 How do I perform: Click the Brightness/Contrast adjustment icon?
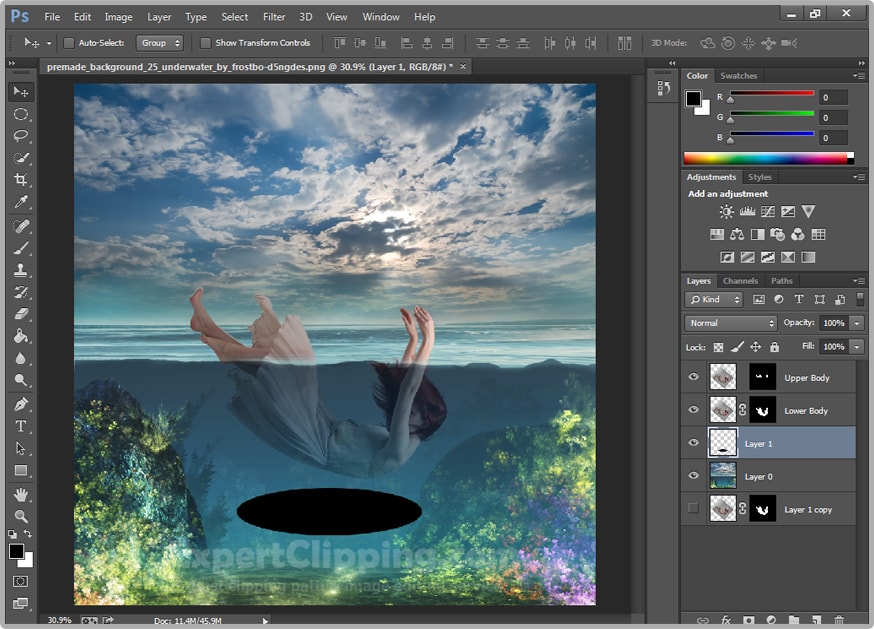tap(726, 212)
